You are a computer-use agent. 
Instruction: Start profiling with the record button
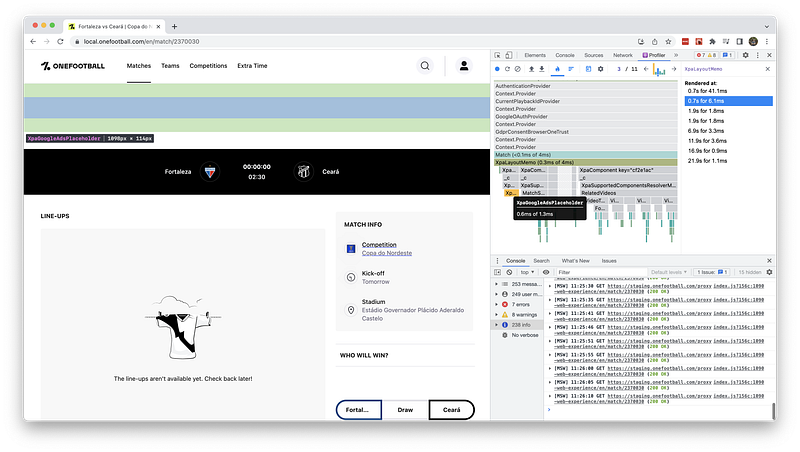click(499, 69)
